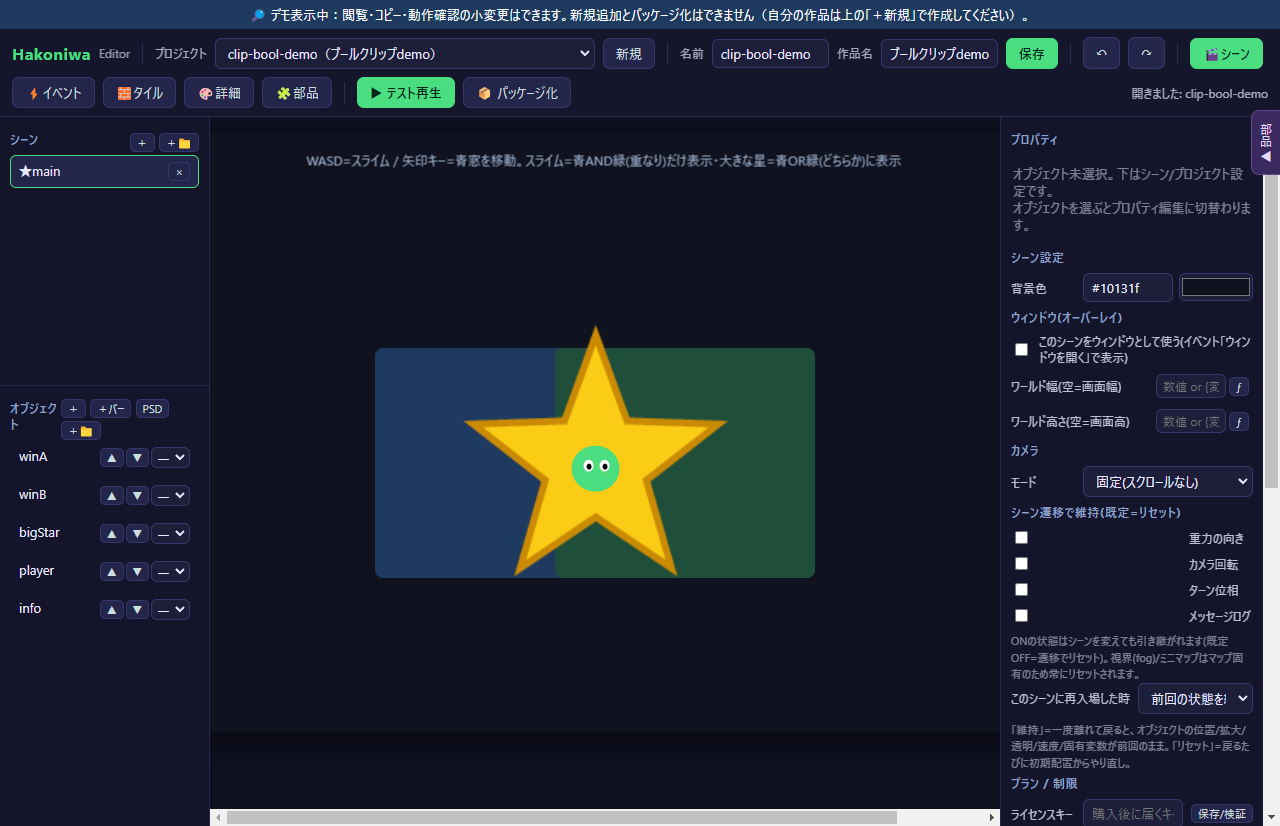Open the project selection dropdown
This screenshot has width=1280, height=826.
pyautogui.click(x=405, y=54)
